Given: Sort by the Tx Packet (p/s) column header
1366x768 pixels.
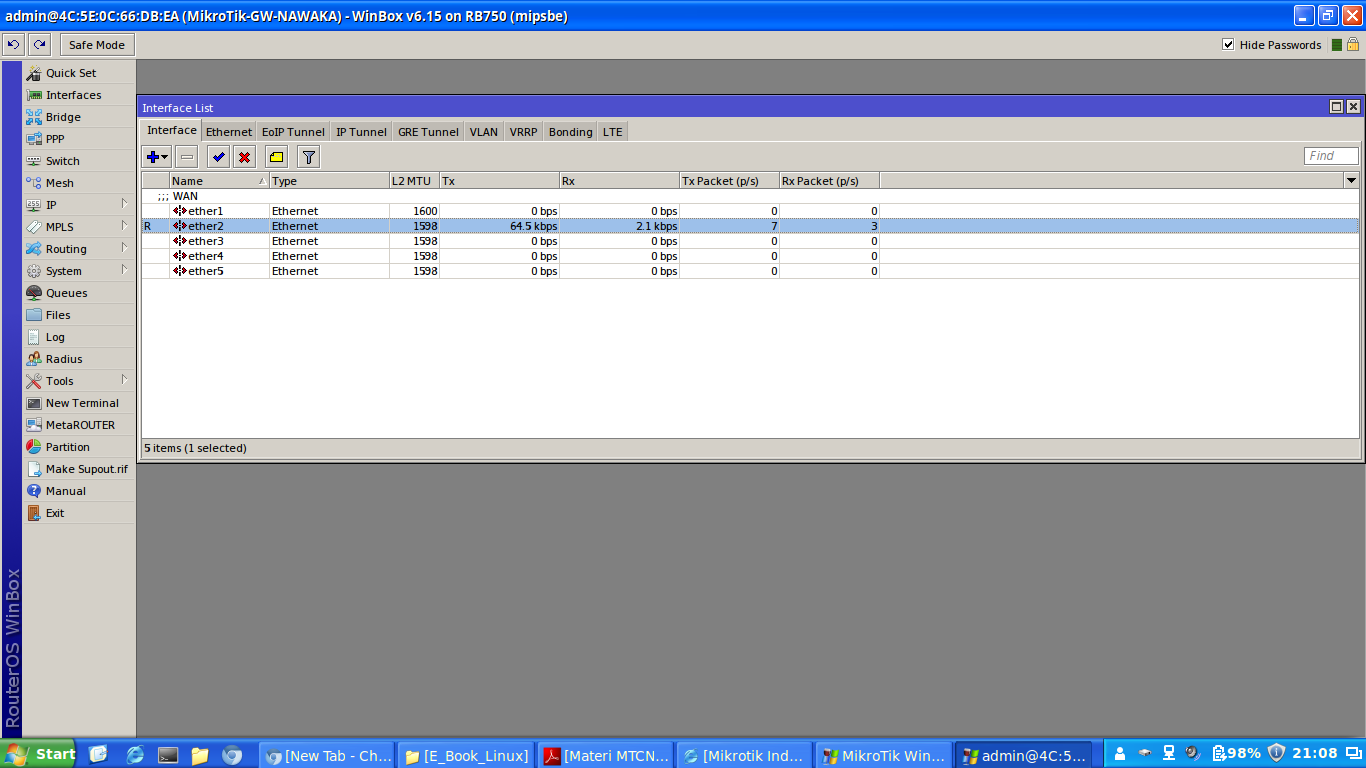Looking at the screenshot, I should coord(730,181).
